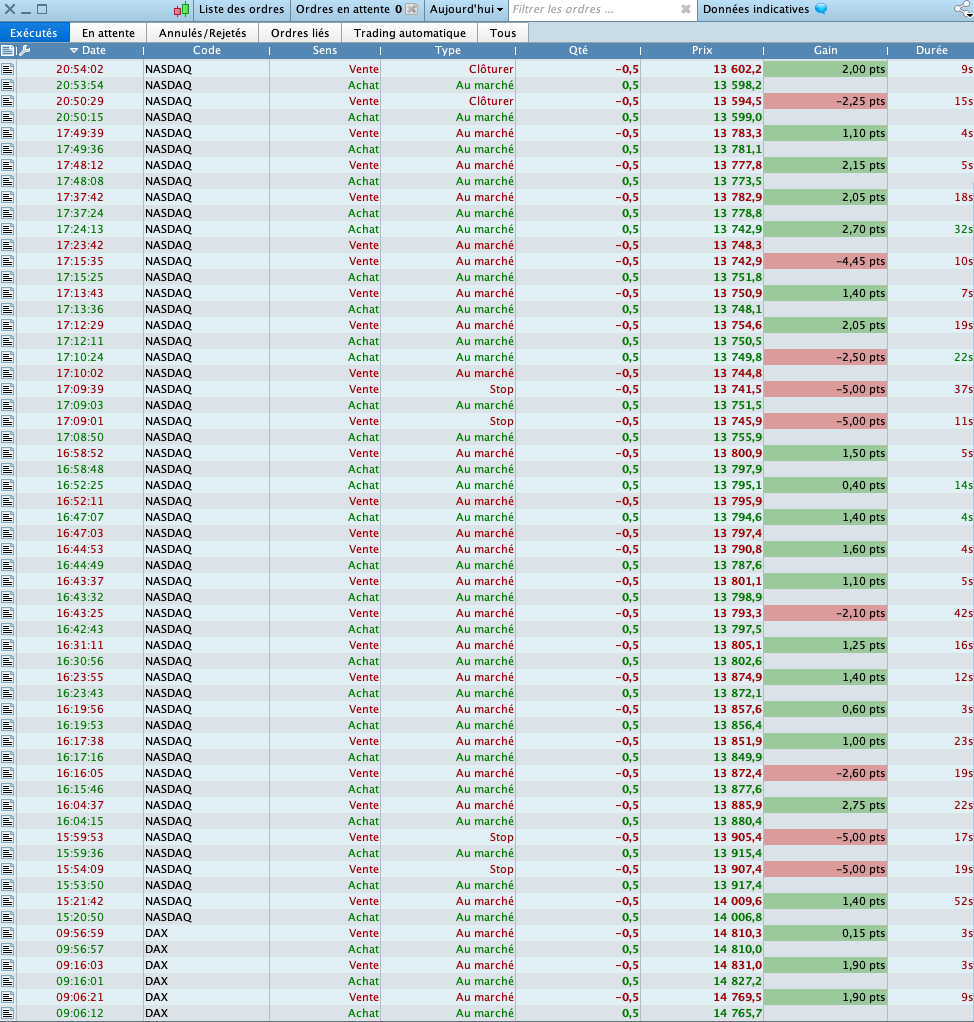The height and width of the screenshot is (1022, 974).
Task: Select the Trading automatique tab
Action: click(x=409, y=33)
